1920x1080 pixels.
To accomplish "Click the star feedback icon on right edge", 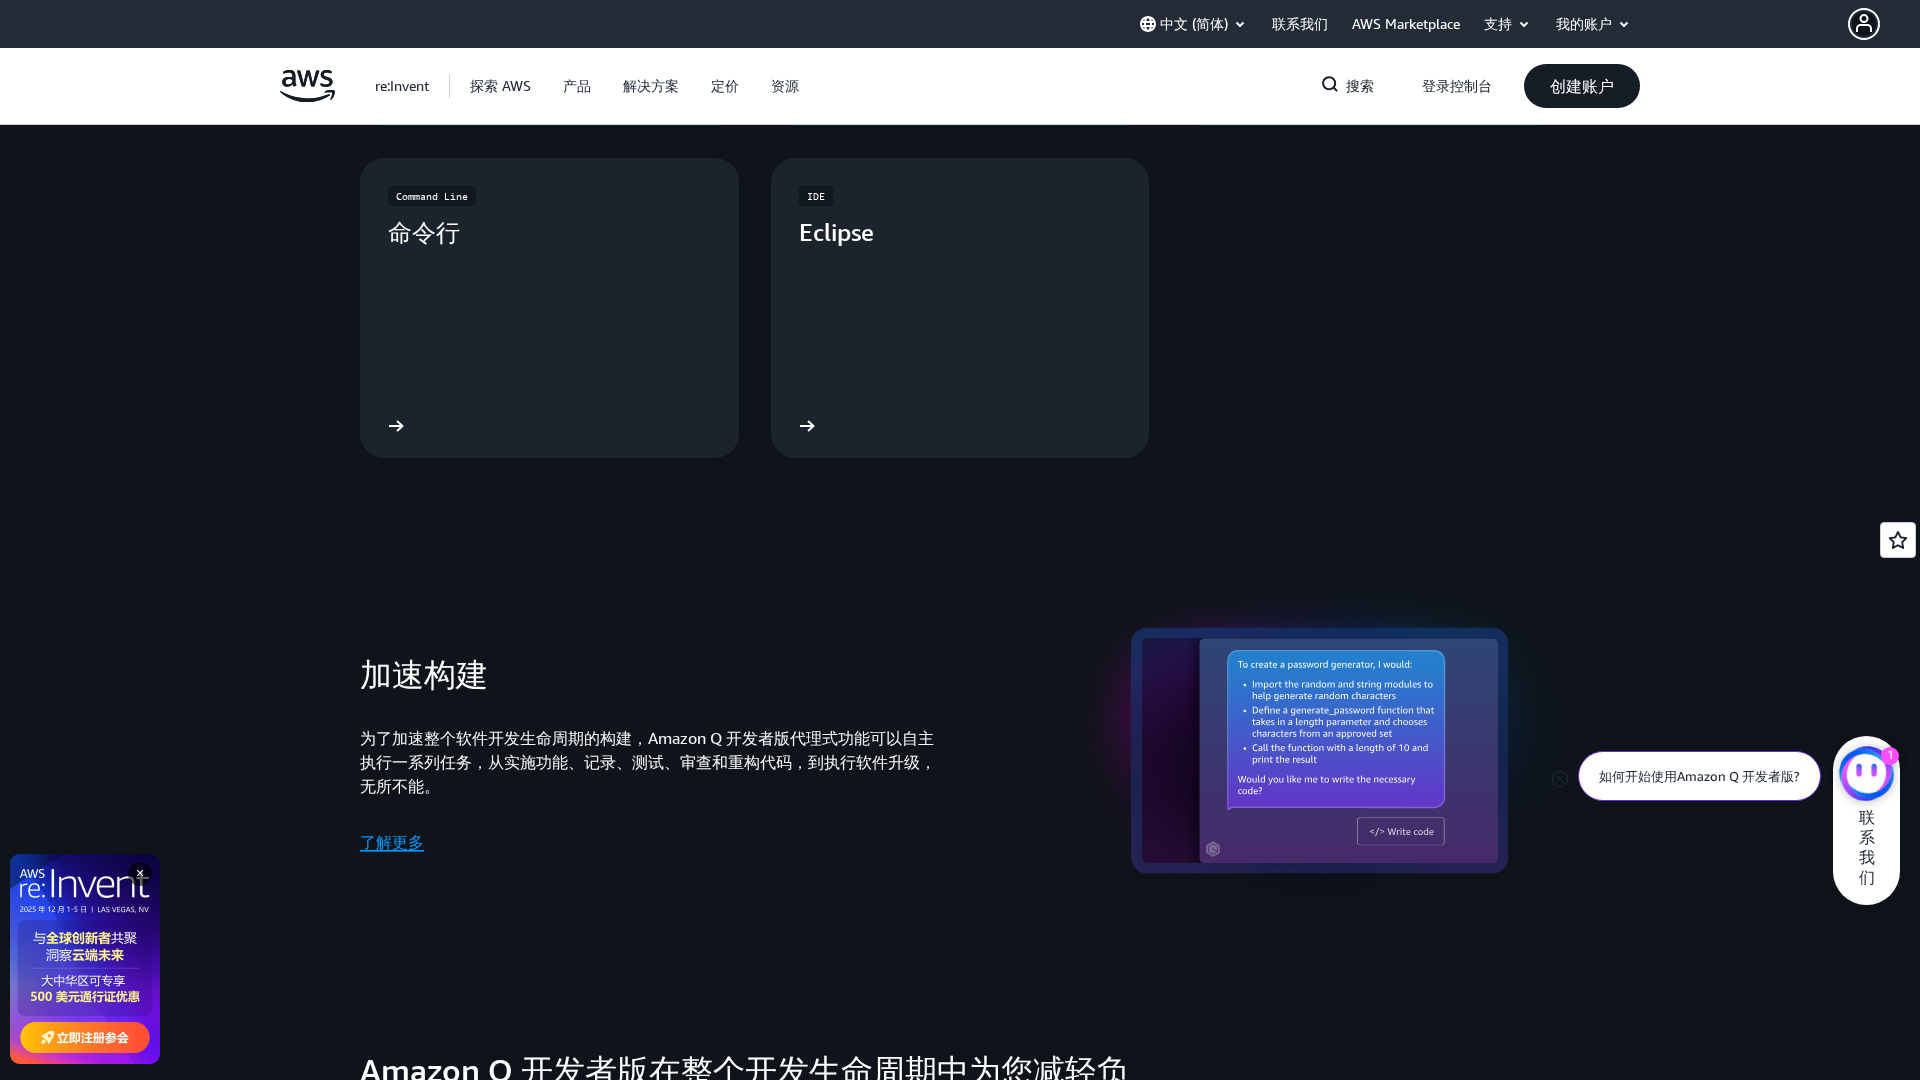I will point(1897,540).
